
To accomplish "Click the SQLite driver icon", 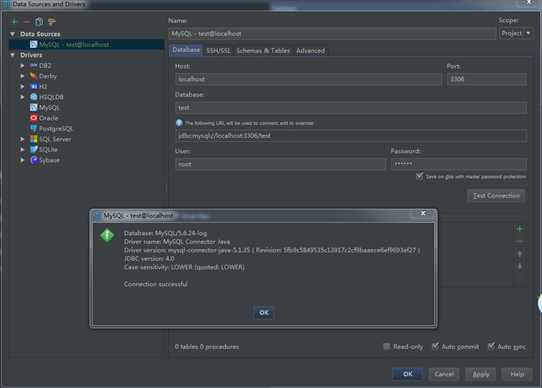I will 34,149.
